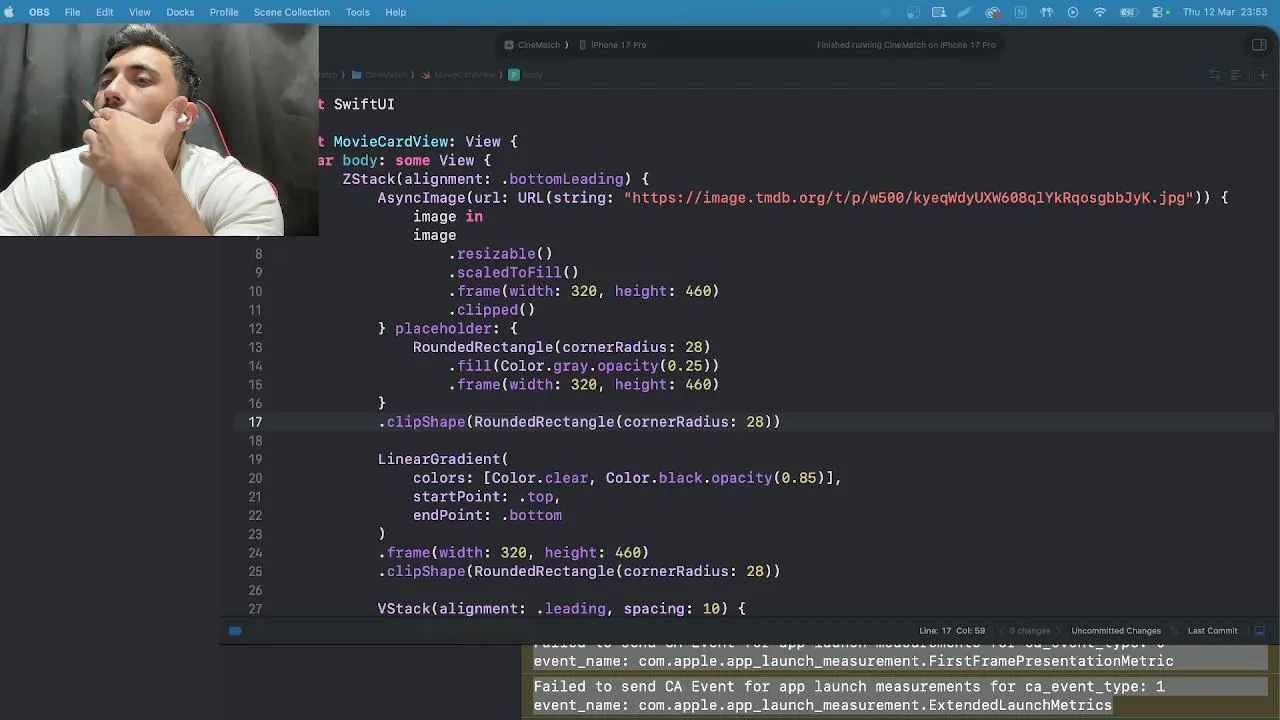Toggle the canvas icon in bottom bar
The width and height of the screenshot is (1280, 720).
[x=1260, y=631]
